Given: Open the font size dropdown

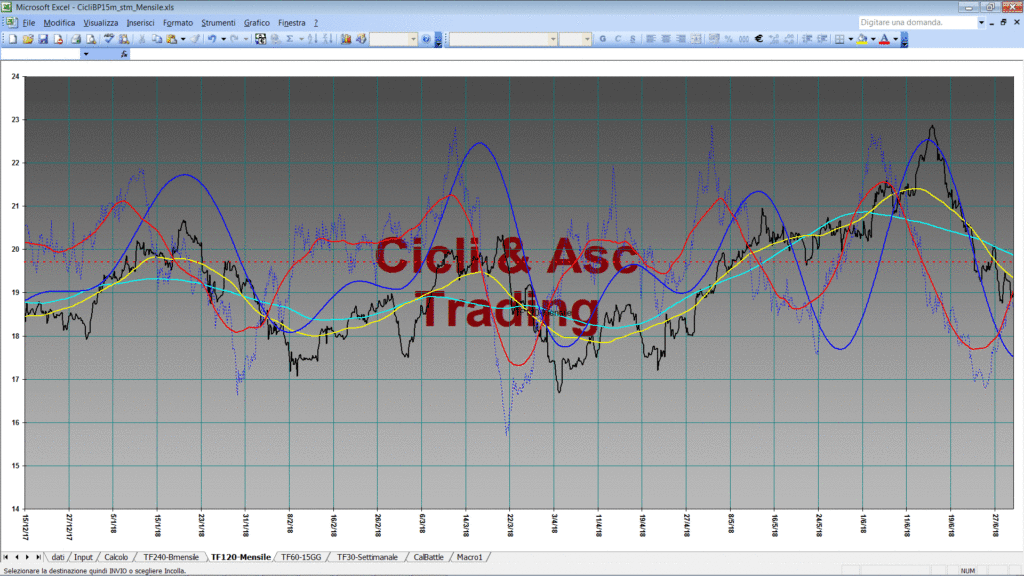Looking at the screenshot, I should click(586, 39).
